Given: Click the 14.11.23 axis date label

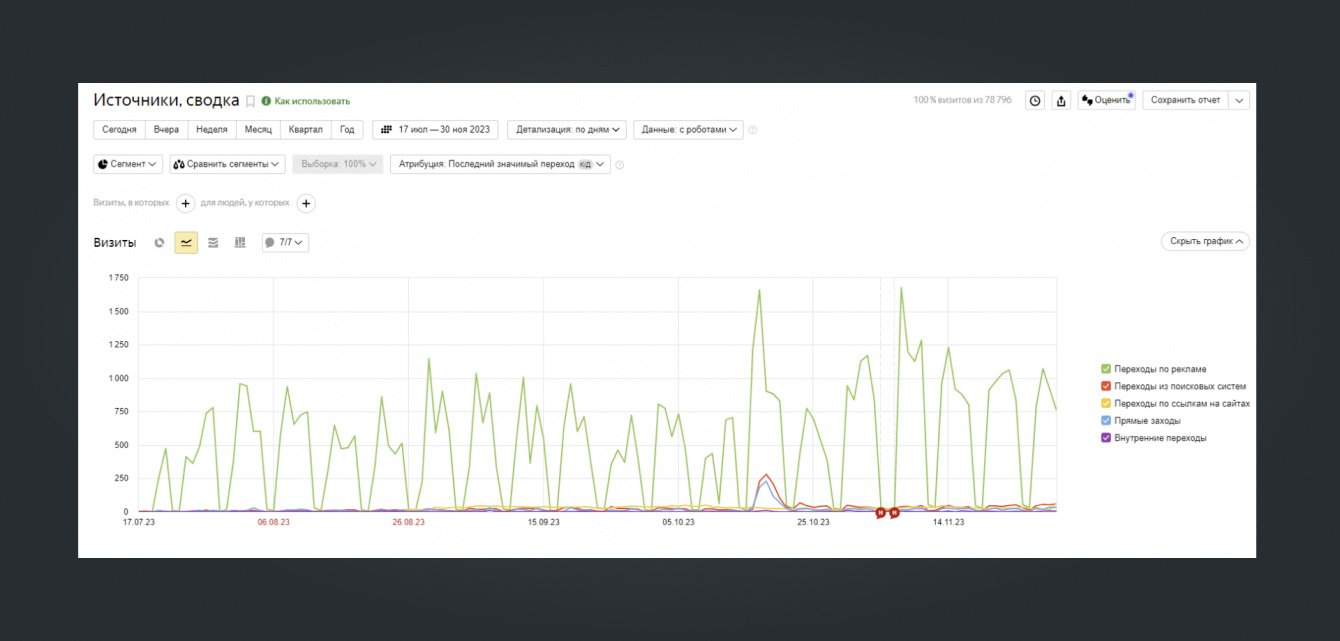Looking at the screenshot, I should [948, 522].
